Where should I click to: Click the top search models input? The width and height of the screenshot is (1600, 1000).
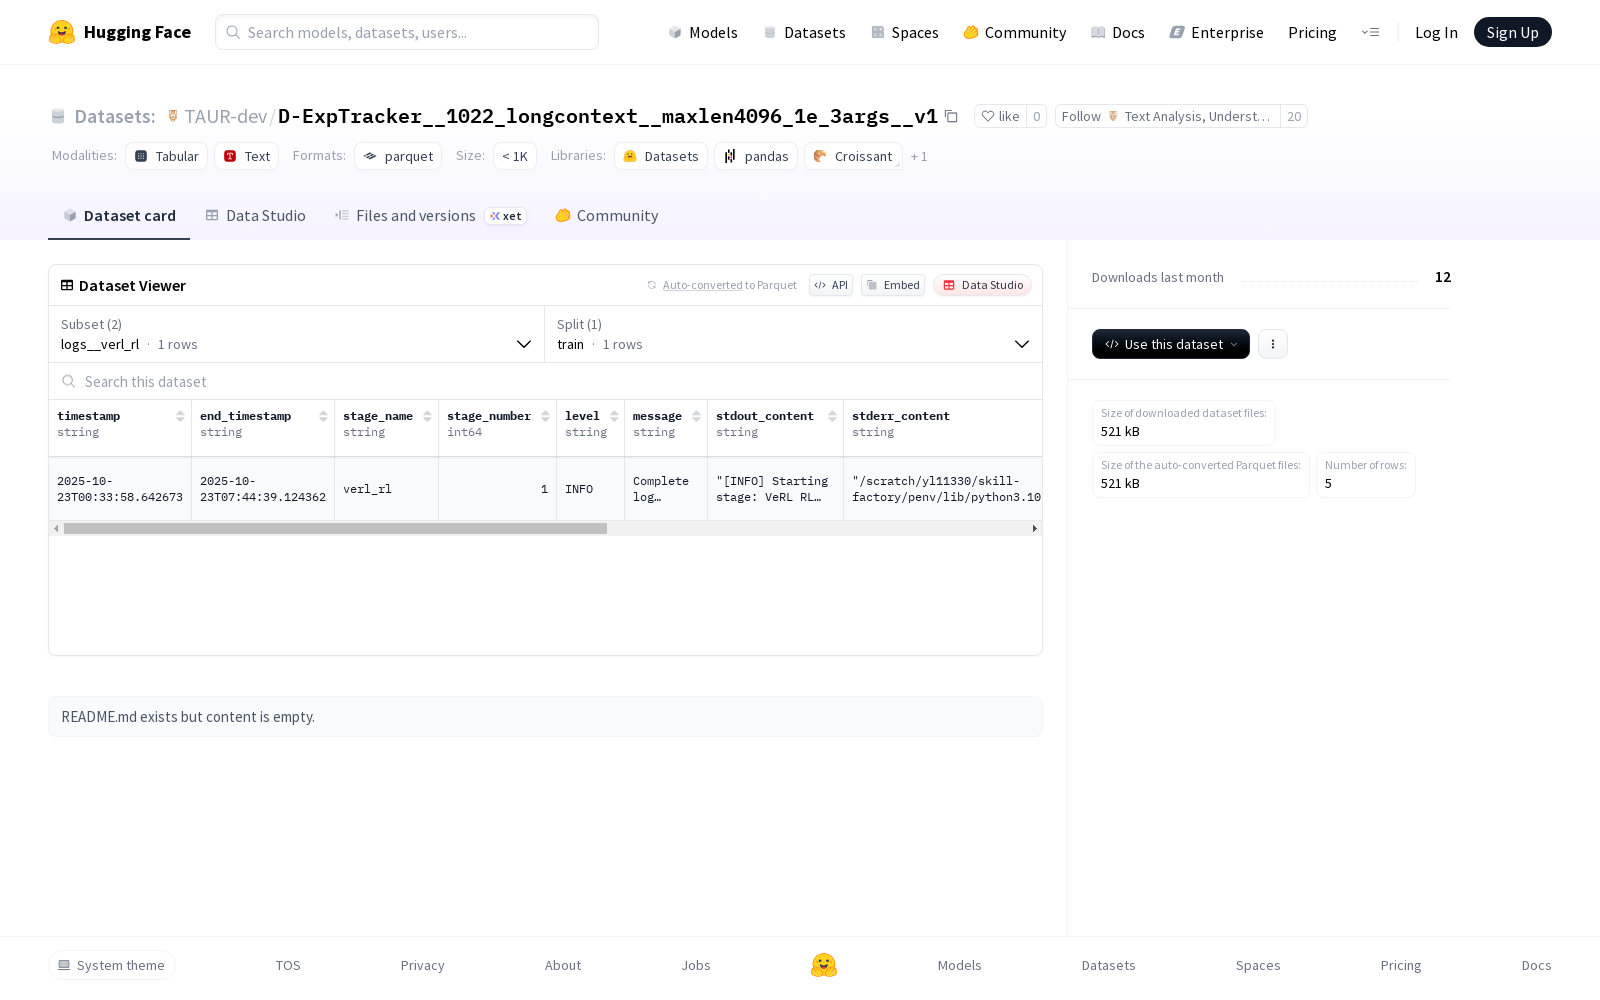click(x=407, y=32)
